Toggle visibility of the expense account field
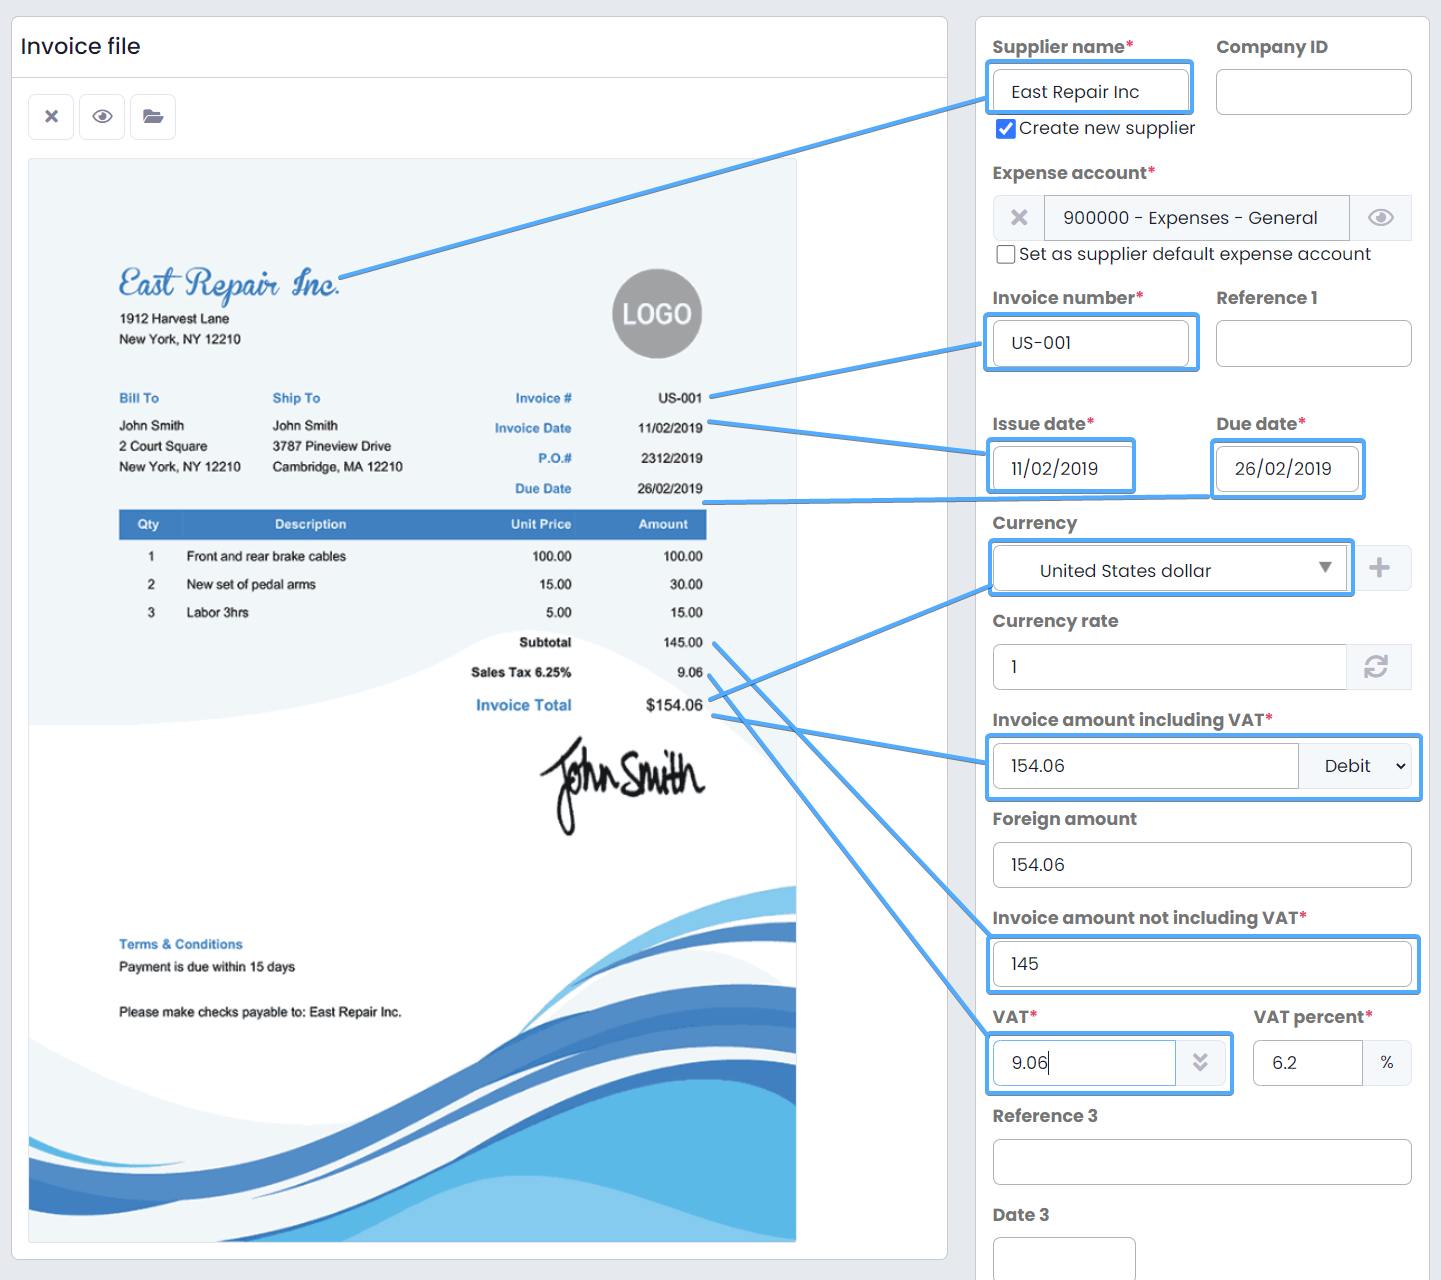This screenshot has width=1441, height=1280. coord(1381,217)
